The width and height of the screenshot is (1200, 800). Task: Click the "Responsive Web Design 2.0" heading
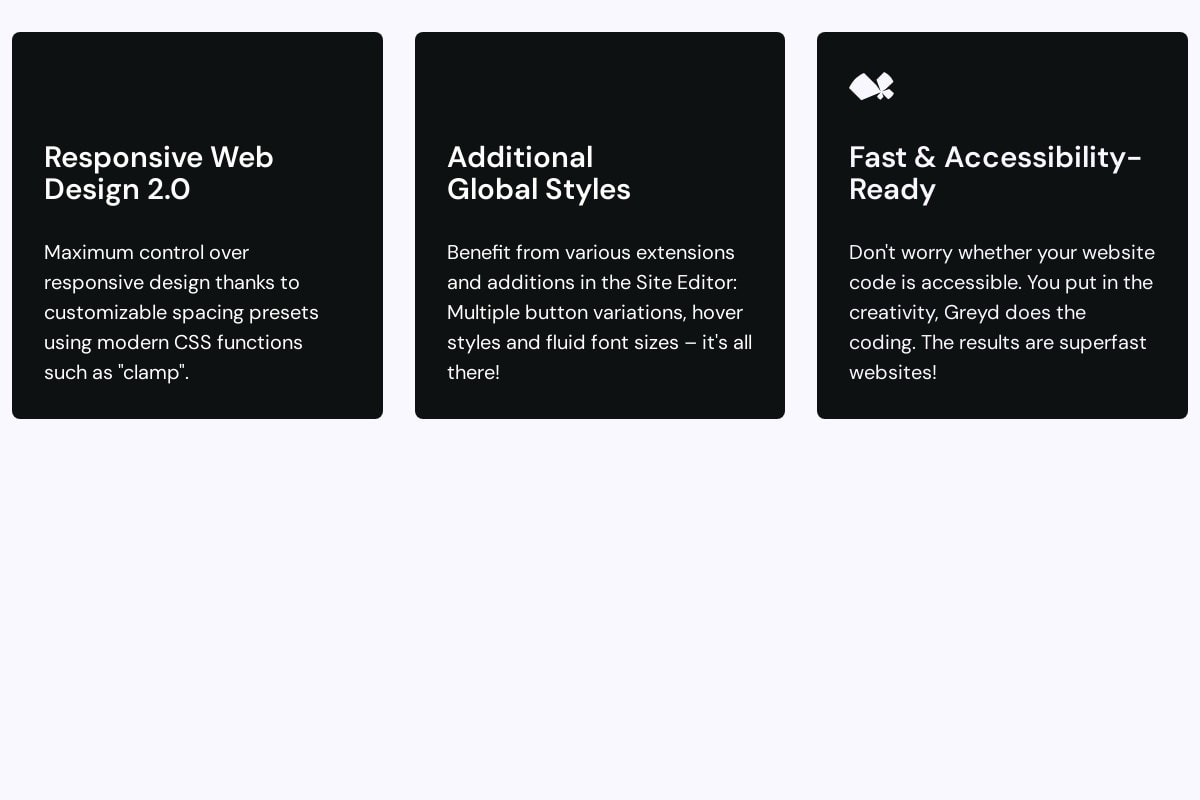pyautogui.click(x=159, y=173)
